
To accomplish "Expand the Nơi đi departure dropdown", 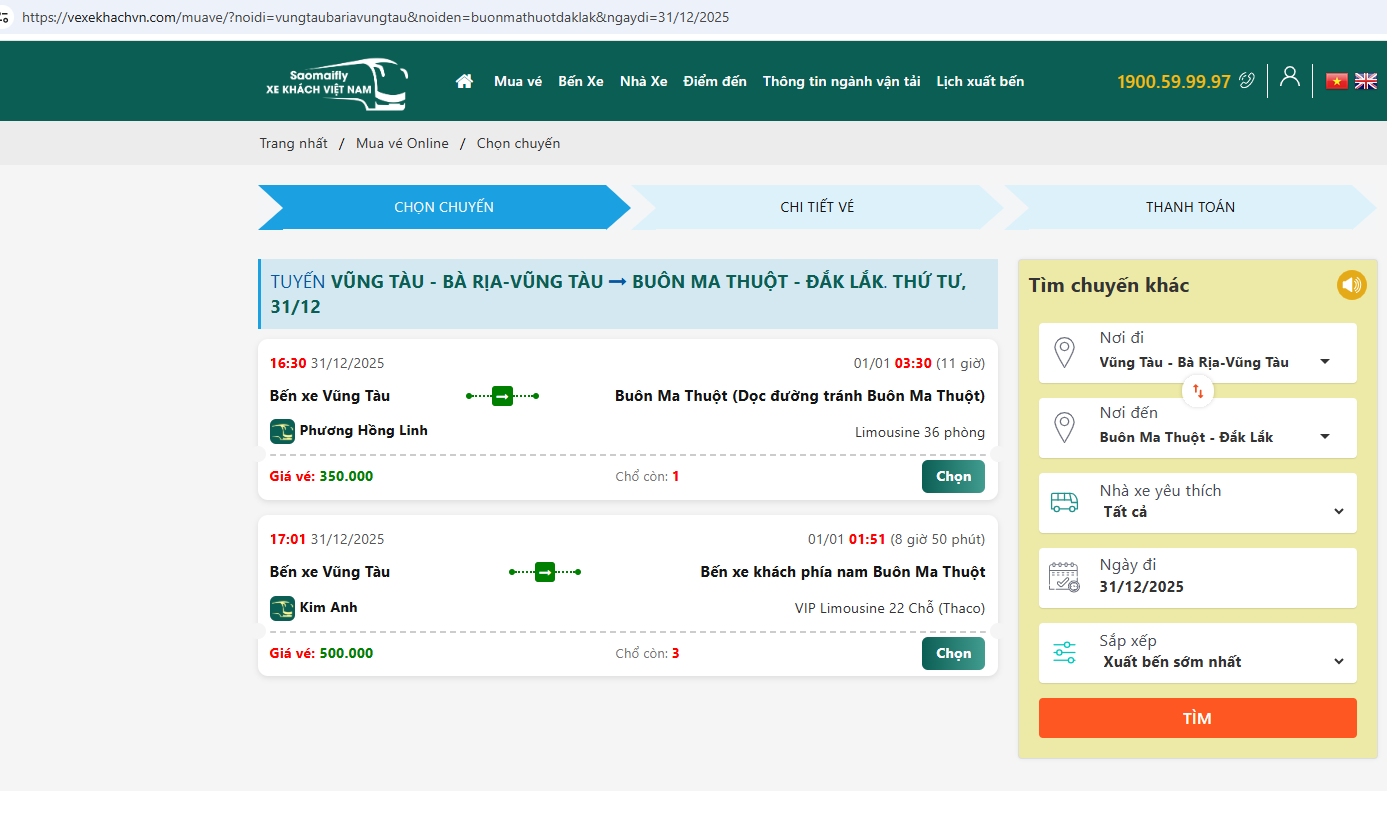I will pyautogui.click(x=1324, y=362).
